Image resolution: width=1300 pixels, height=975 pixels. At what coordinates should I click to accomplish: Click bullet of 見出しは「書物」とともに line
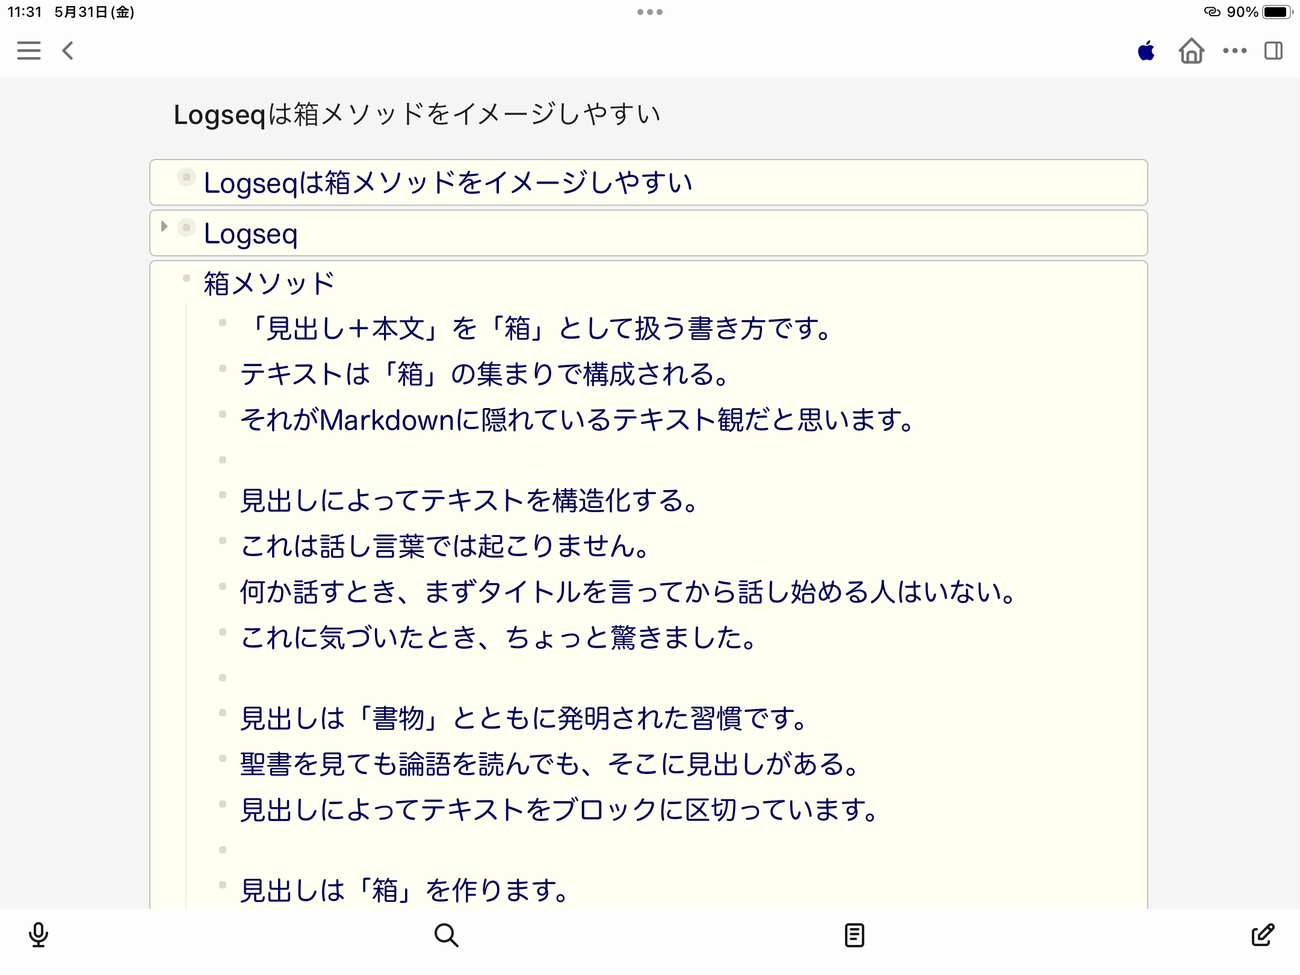222,713
